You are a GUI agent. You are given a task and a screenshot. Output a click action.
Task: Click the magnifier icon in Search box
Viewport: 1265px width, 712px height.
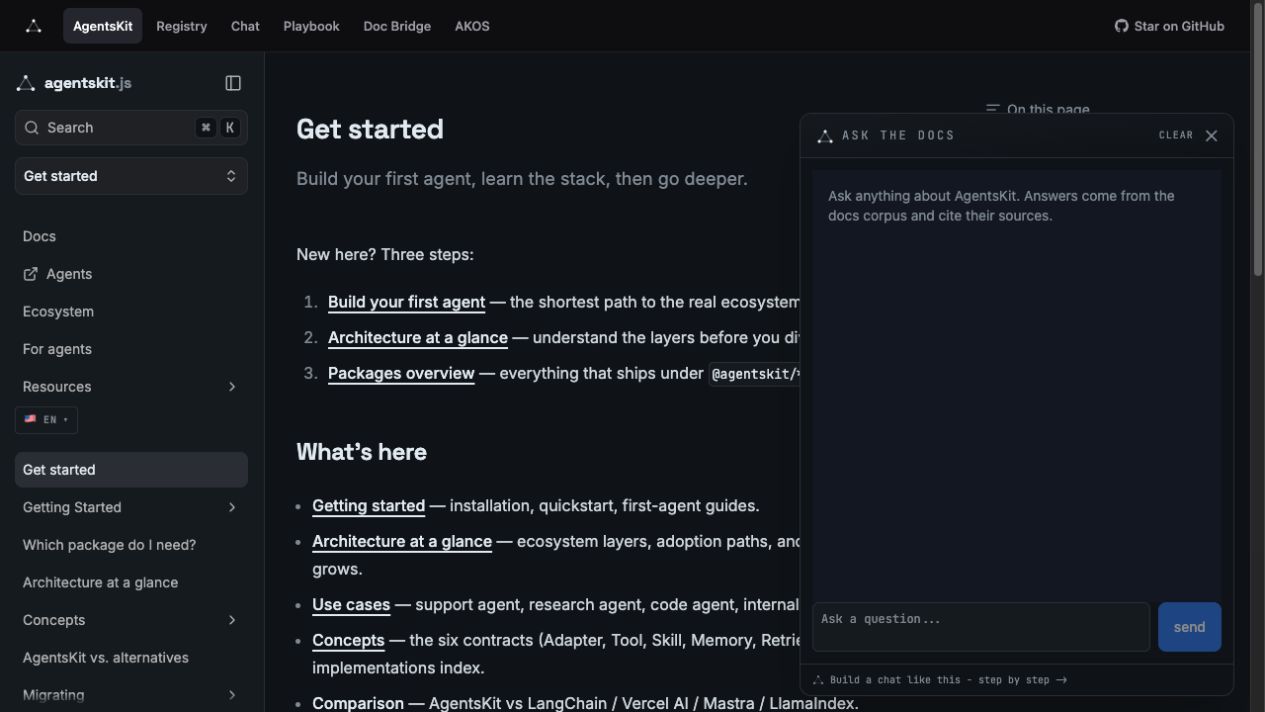pyautogui.click(x=32, y=127)
